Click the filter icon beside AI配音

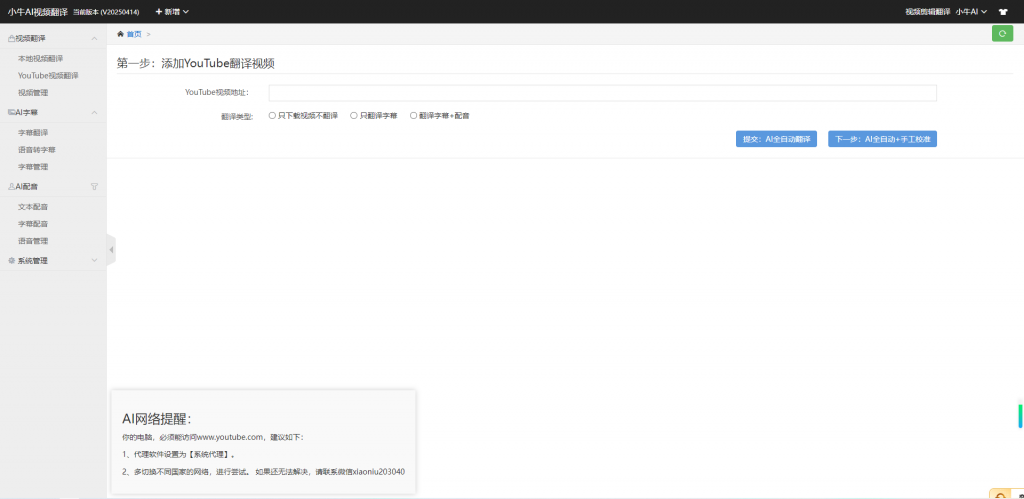(94, 187)
